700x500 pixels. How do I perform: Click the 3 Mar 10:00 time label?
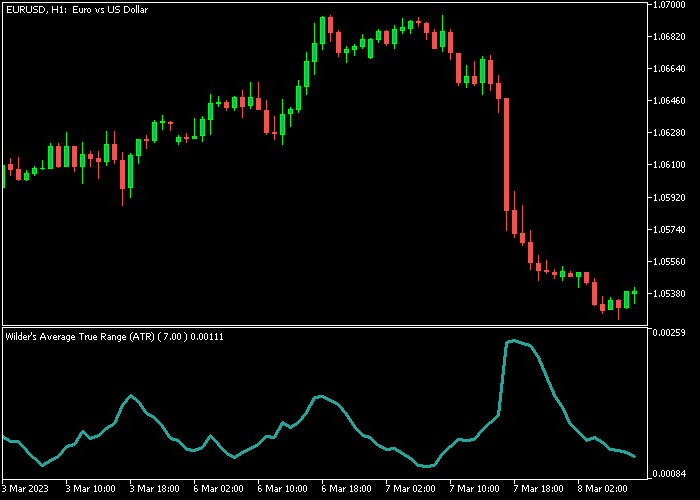[x=90, y=489]
